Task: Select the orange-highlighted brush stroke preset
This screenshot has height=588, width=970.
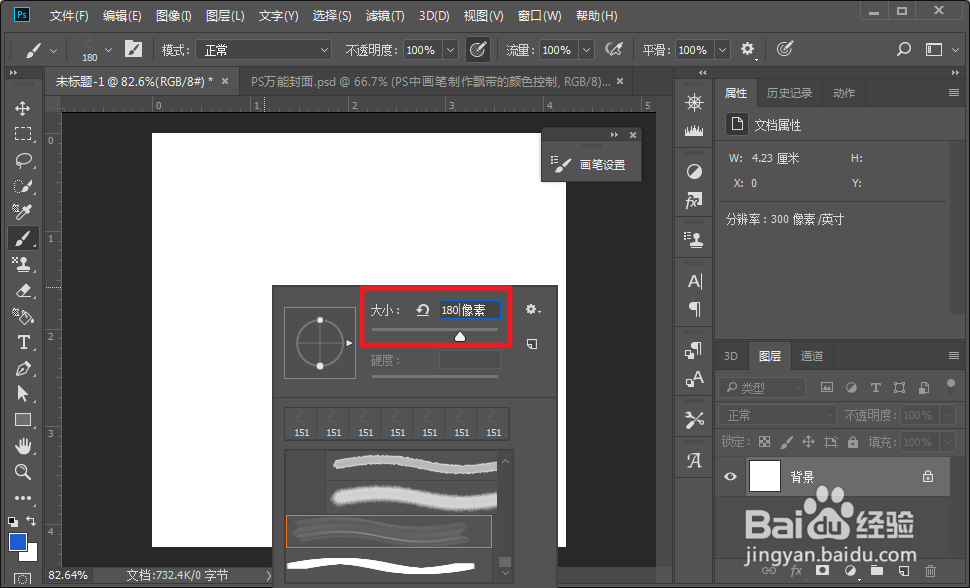Action: [388, 531]
